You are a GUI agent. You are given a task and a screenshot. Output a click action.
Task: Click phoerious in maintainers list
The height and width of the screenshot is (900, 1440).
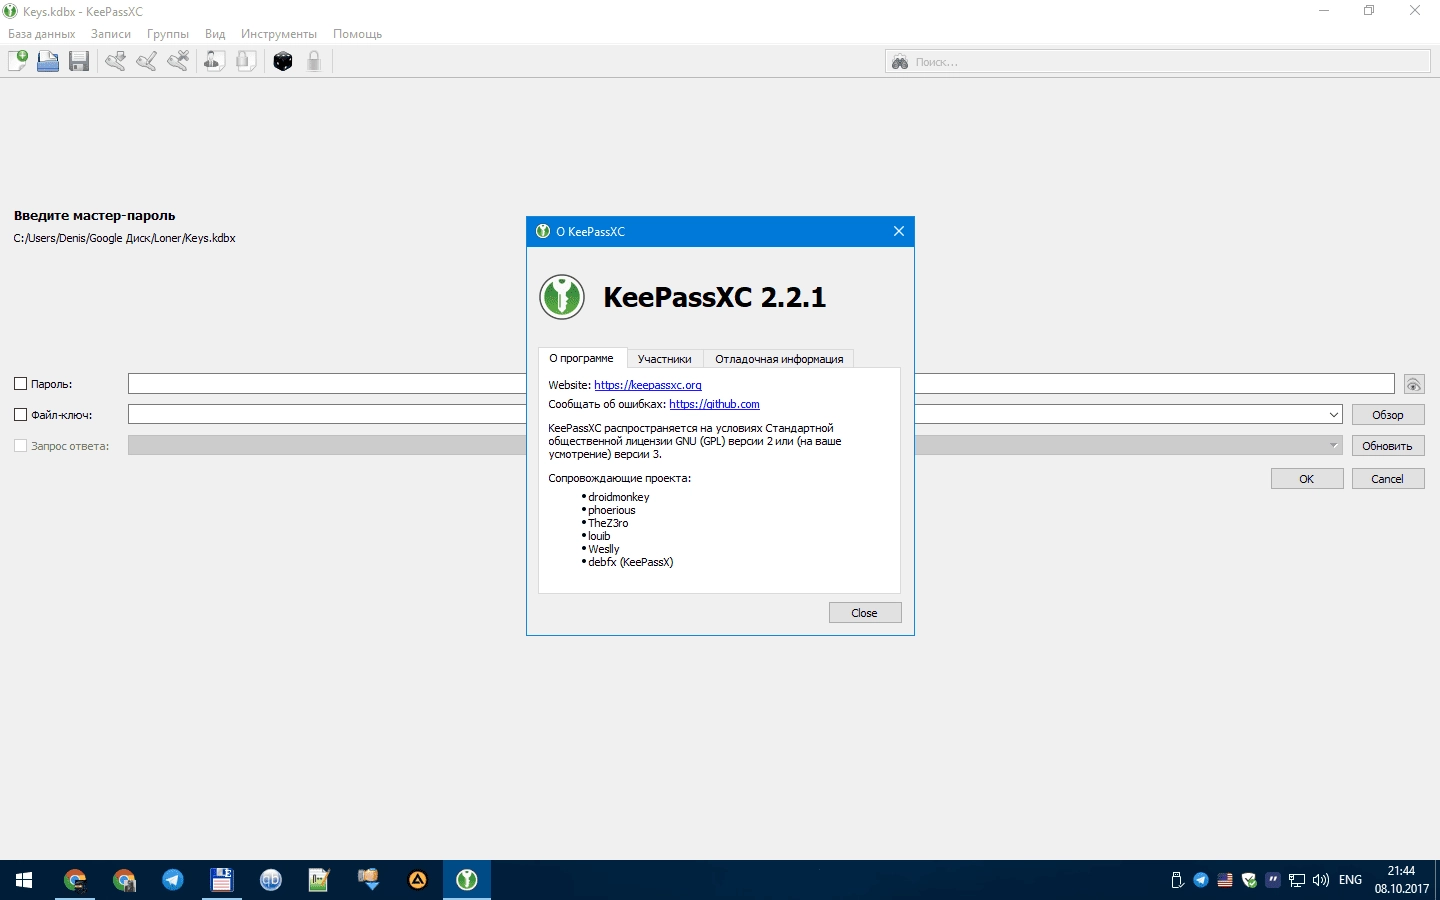click(x=612, y=510)
